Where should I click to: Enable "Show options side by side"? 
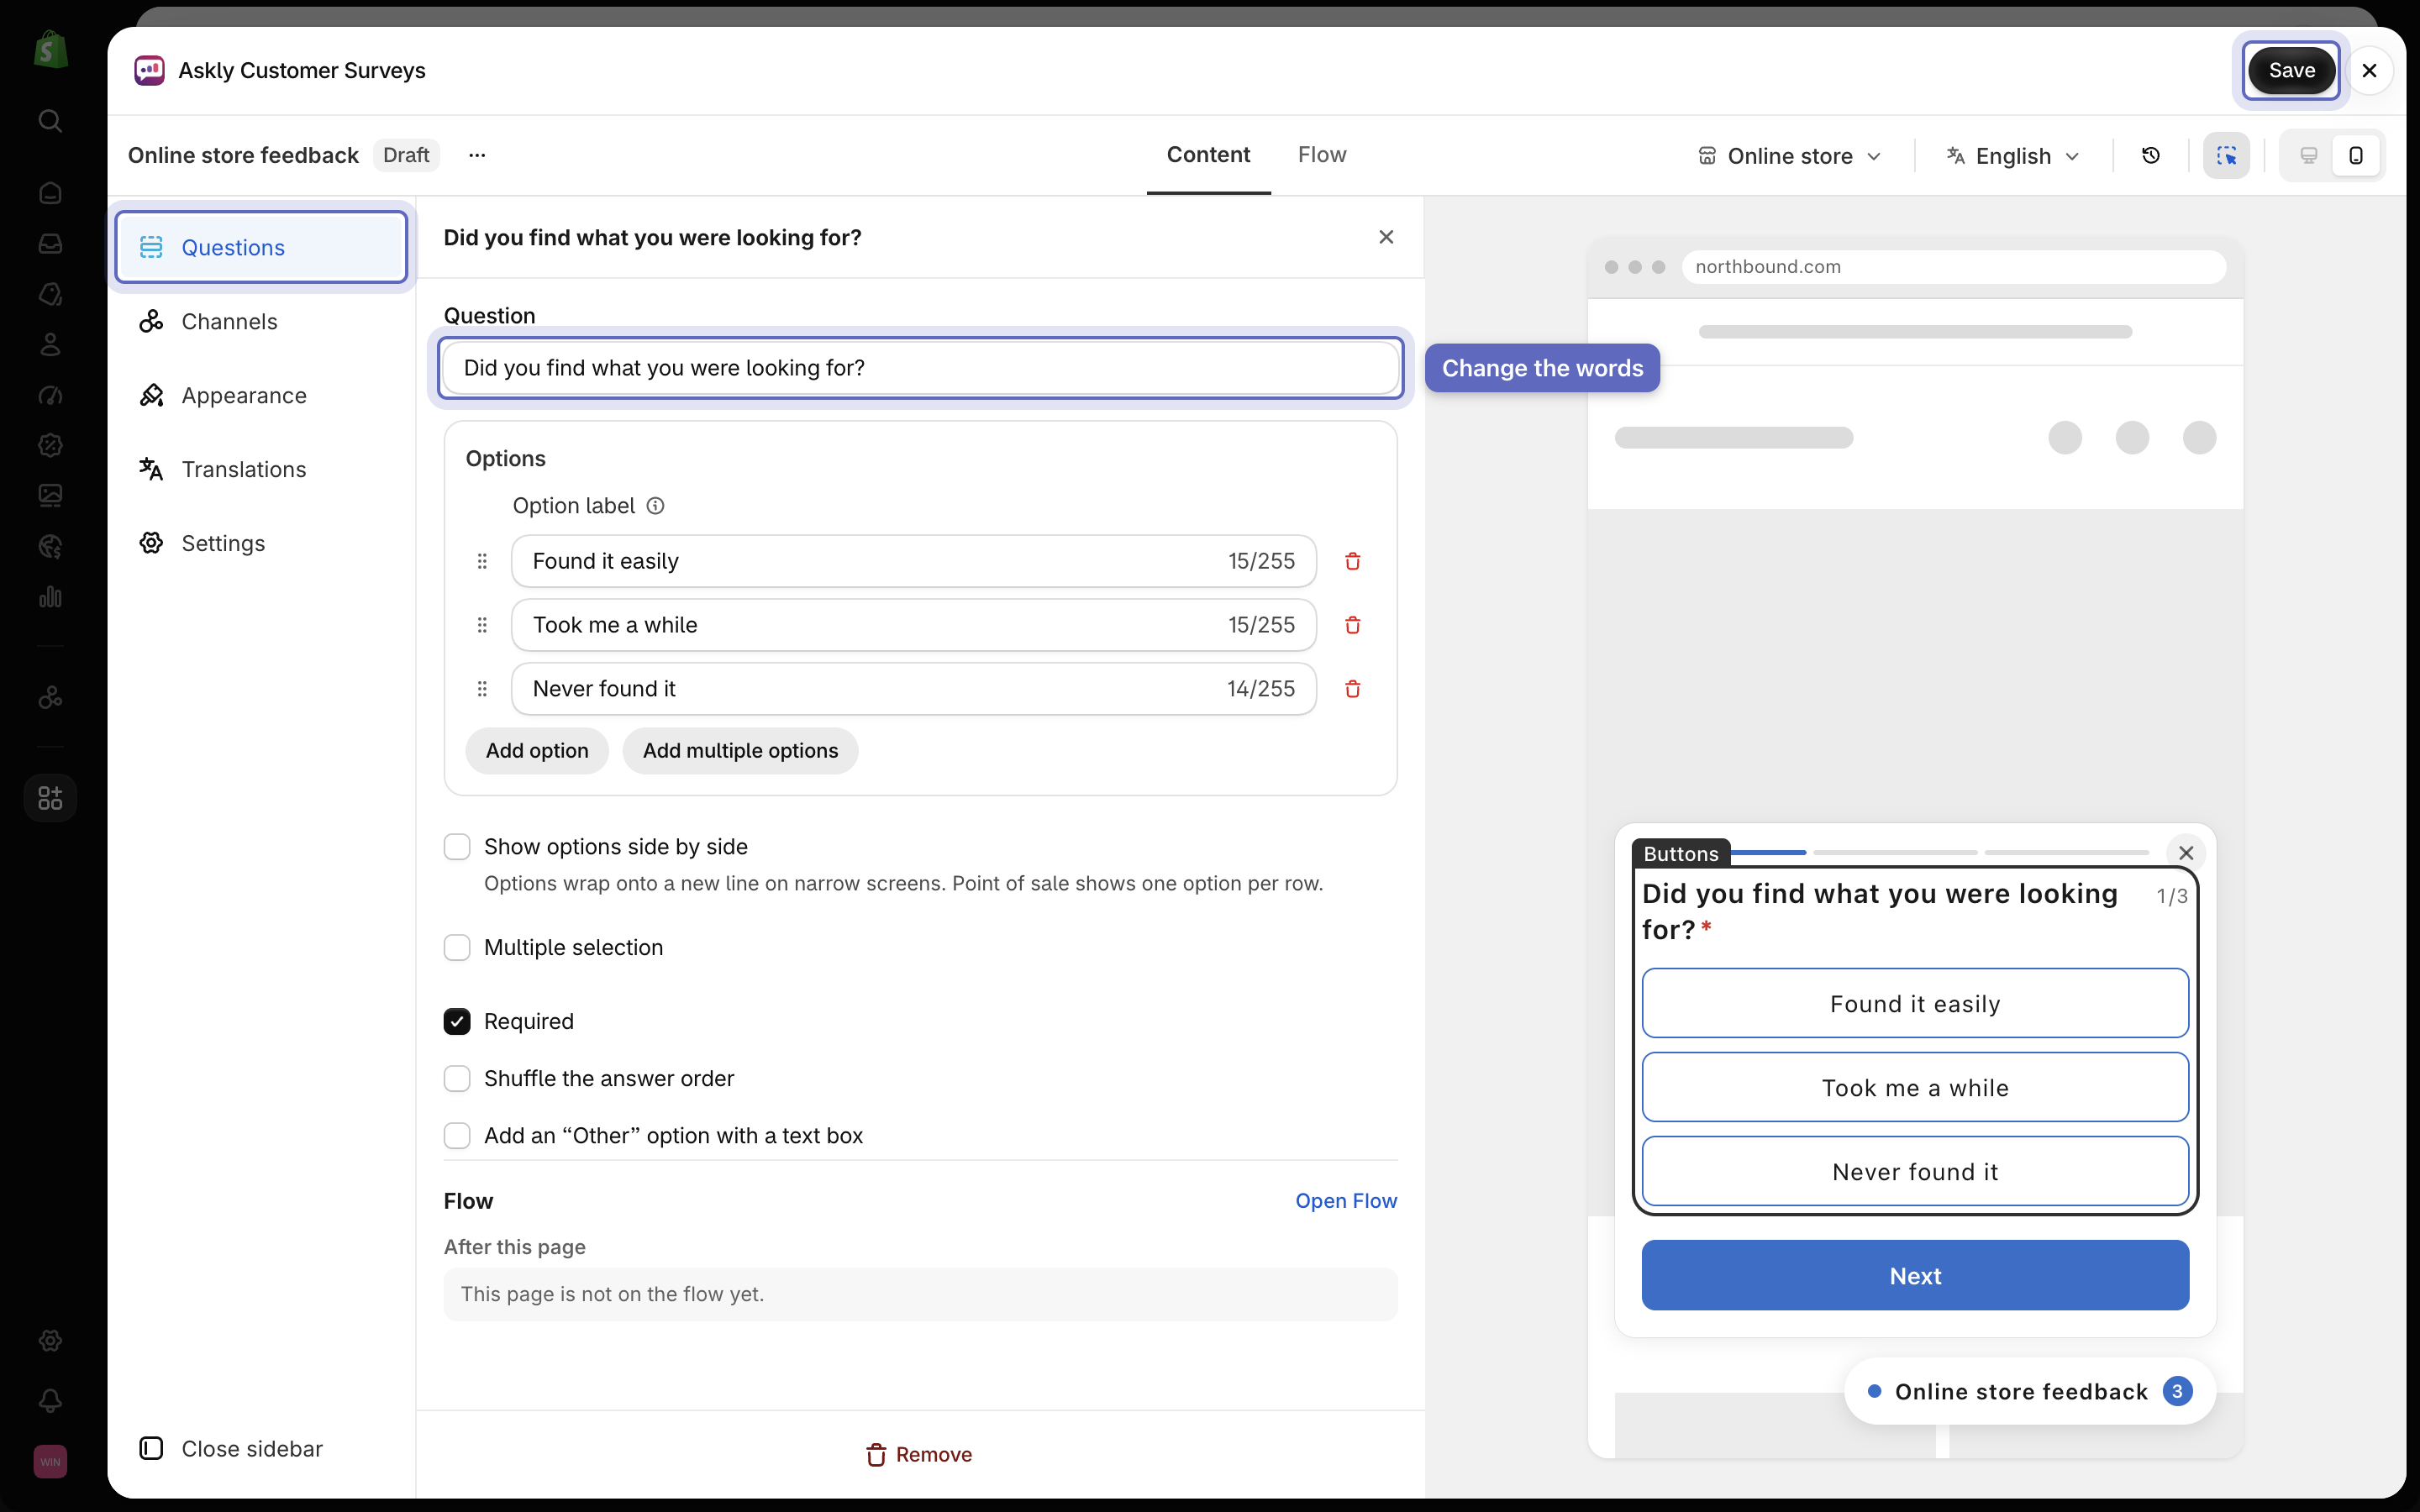(457, 847)
